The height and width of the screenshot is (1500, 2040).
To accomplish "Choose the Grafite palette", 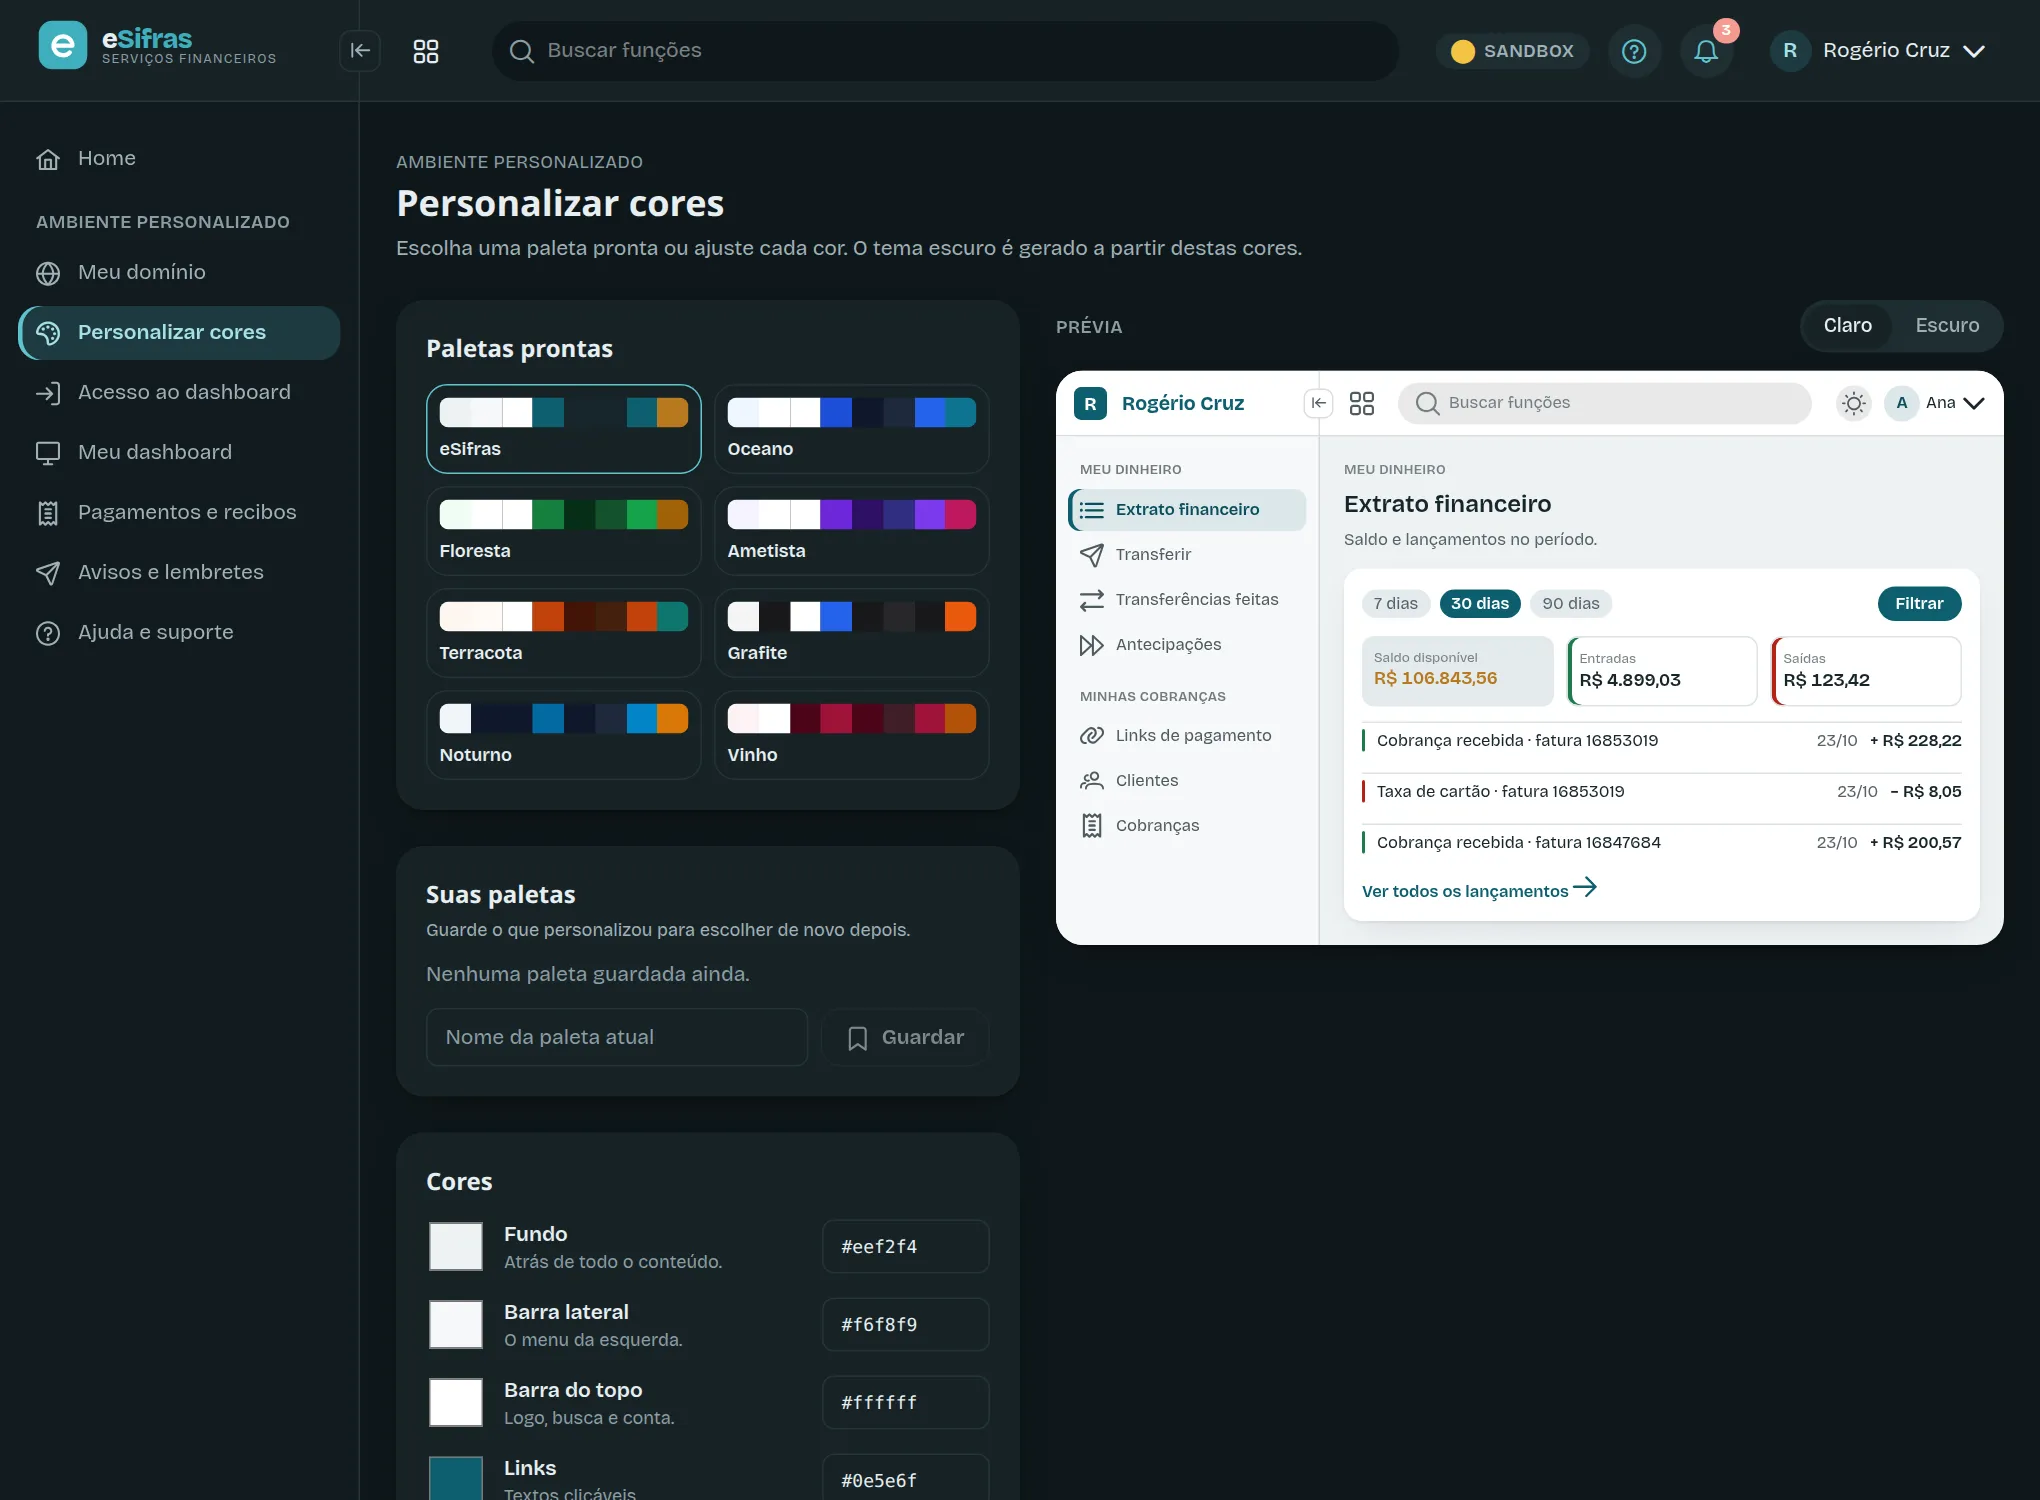I will (x=852, y=633).
